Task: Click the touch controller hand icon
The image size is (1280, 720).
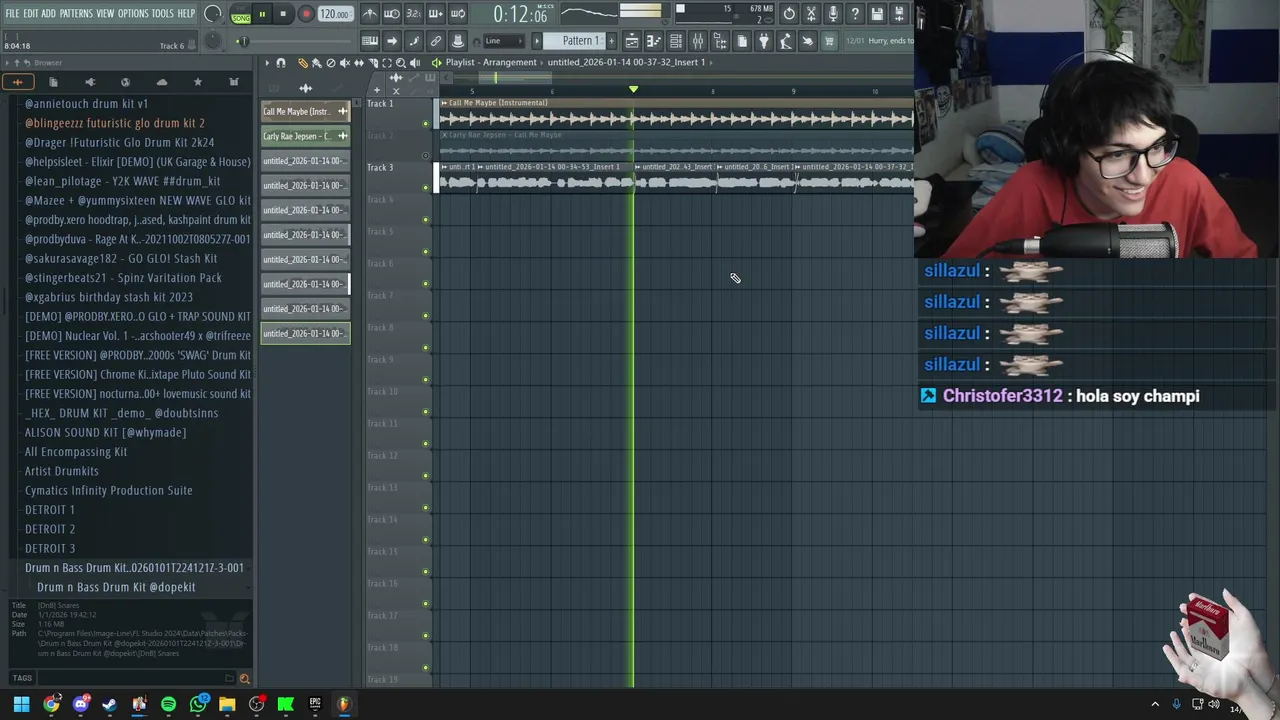Action: (x=808, y=41)
